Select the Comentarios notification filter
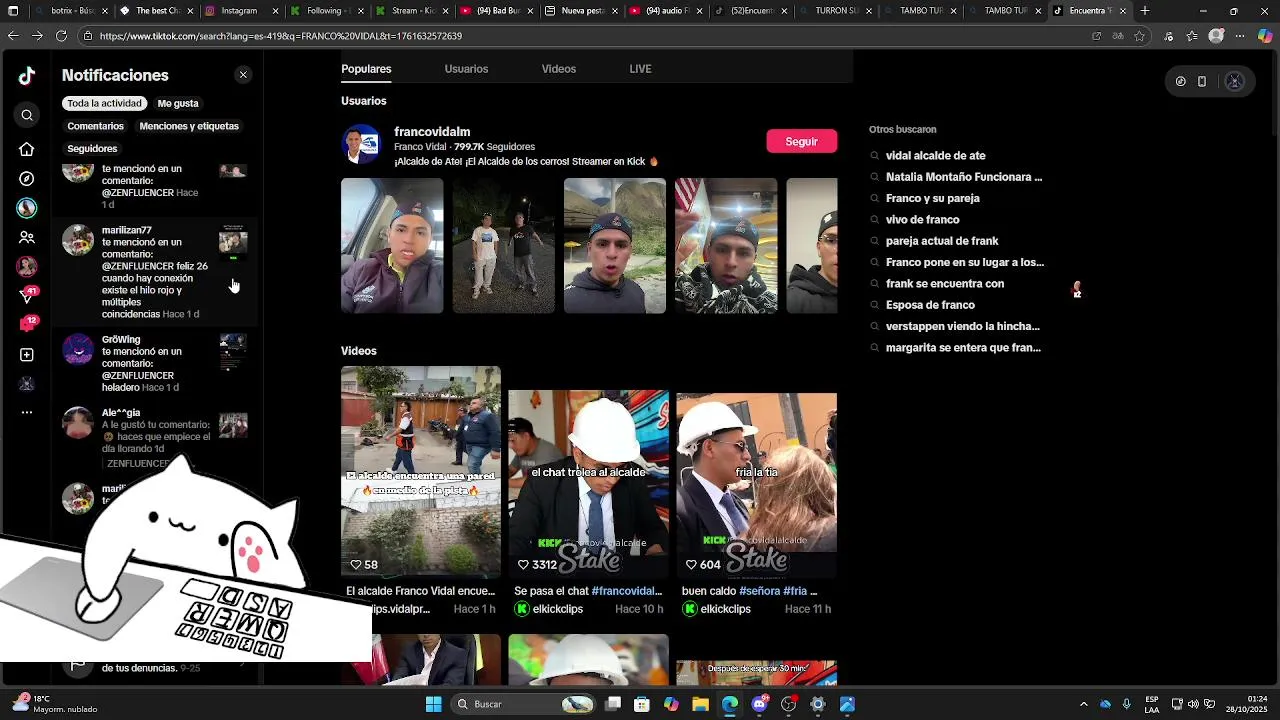Image resolution: width=1280 pixels, height=720 pixels. 95,126
